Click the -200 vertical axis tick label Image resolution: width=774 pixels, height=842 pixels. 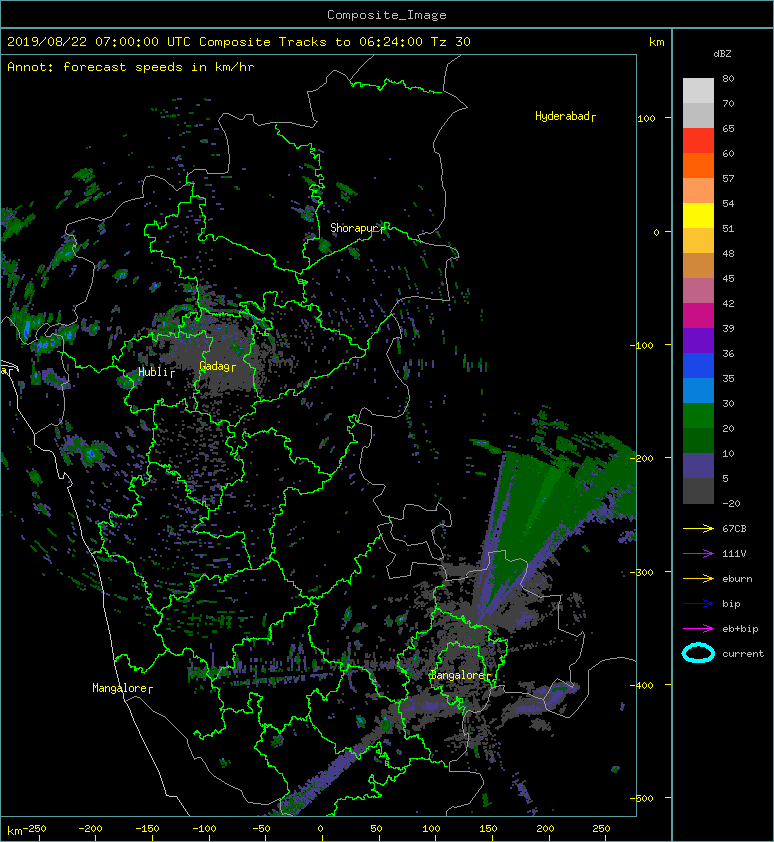tap(643, 459)
